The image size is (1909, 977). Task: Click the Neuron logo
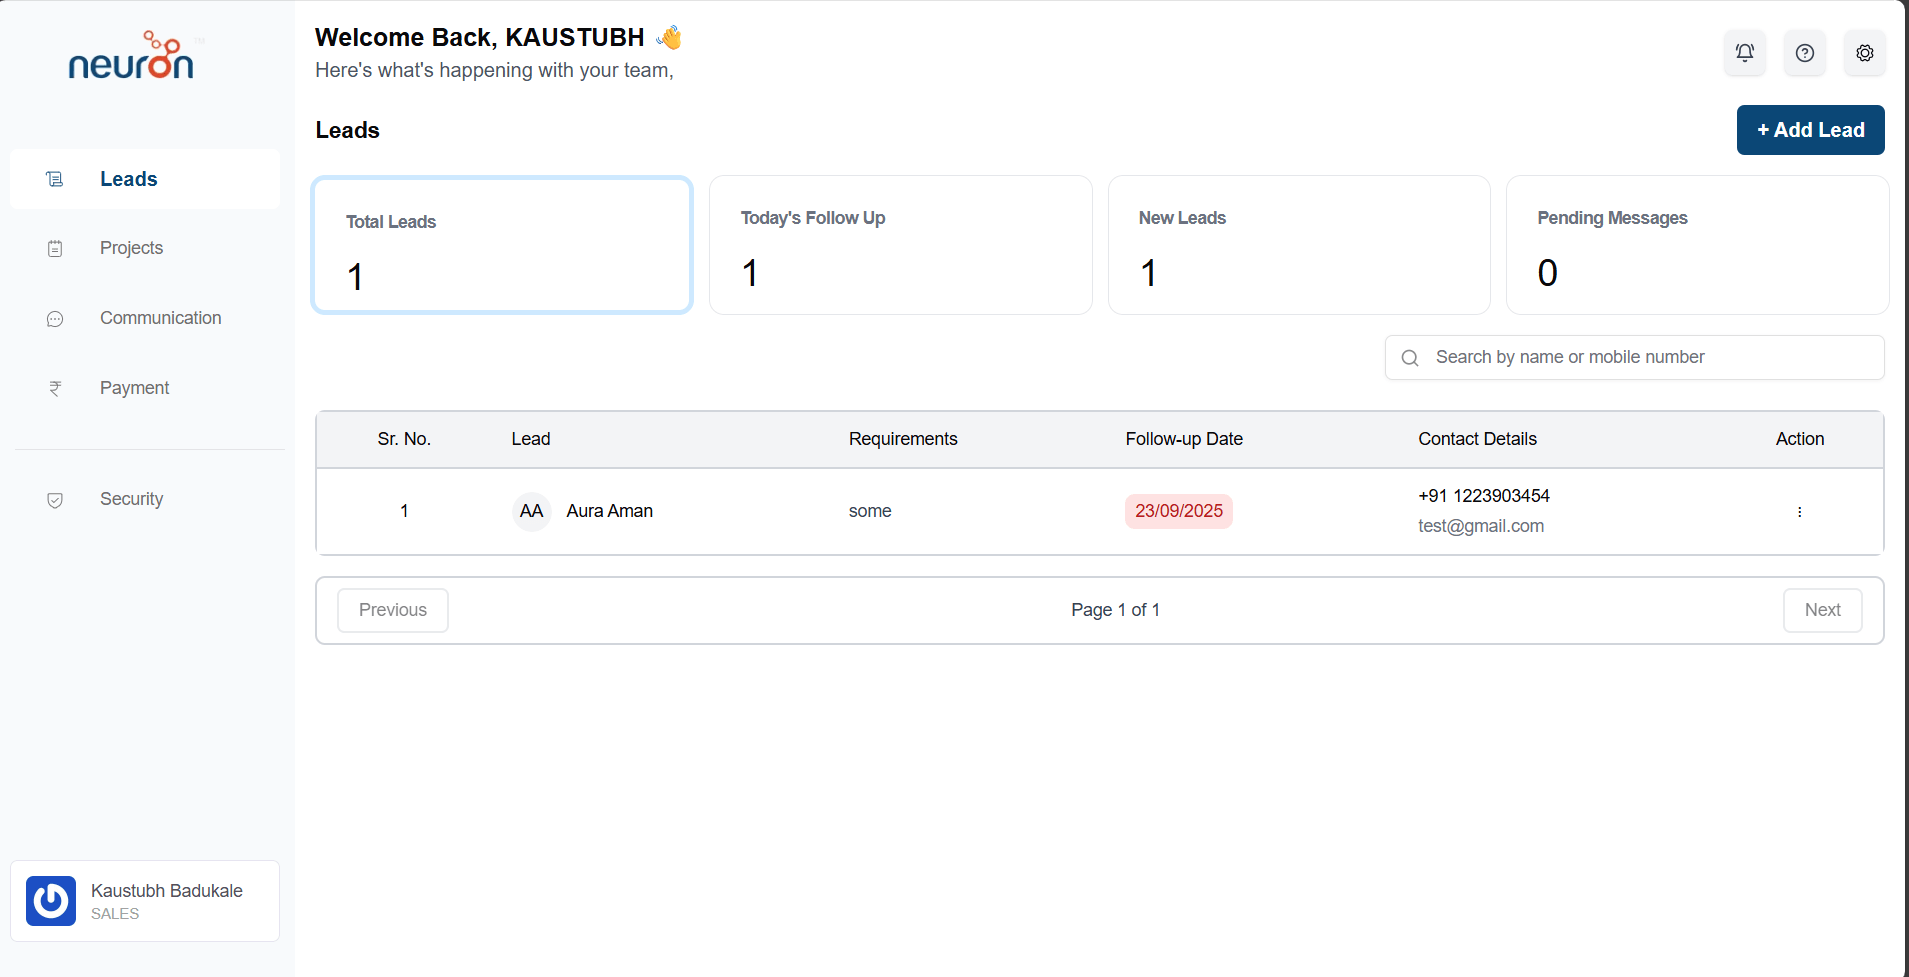[x=131, y=57]
